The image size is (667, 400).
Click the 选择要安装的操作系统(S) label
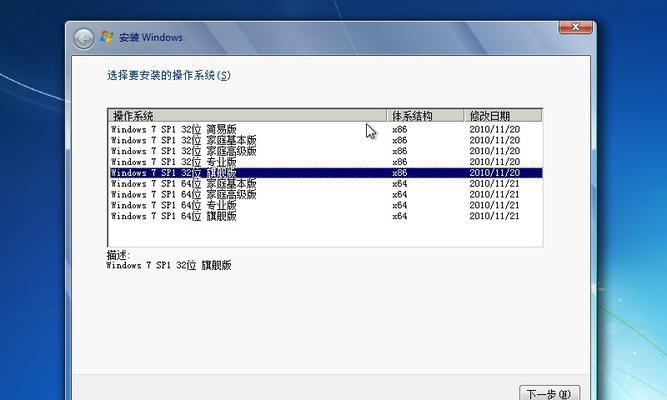[168, 75]
